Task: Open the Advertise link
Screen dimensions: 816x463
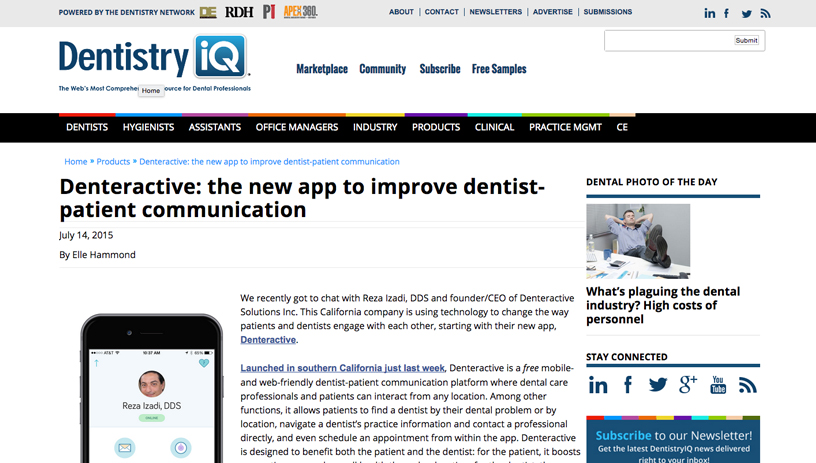Action: click(553, 11)
